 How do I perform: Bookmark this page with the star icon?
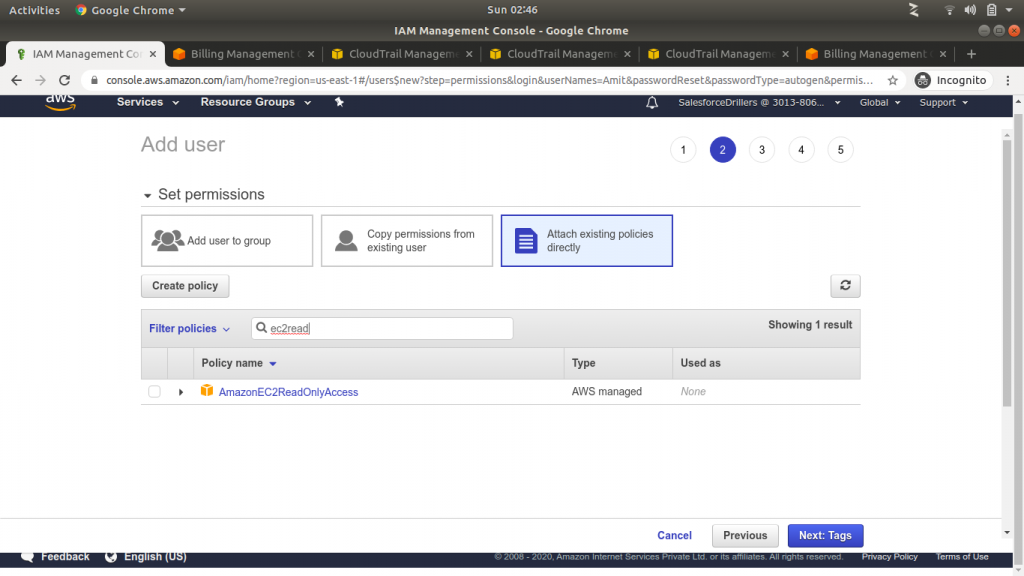tap(893, 80)
